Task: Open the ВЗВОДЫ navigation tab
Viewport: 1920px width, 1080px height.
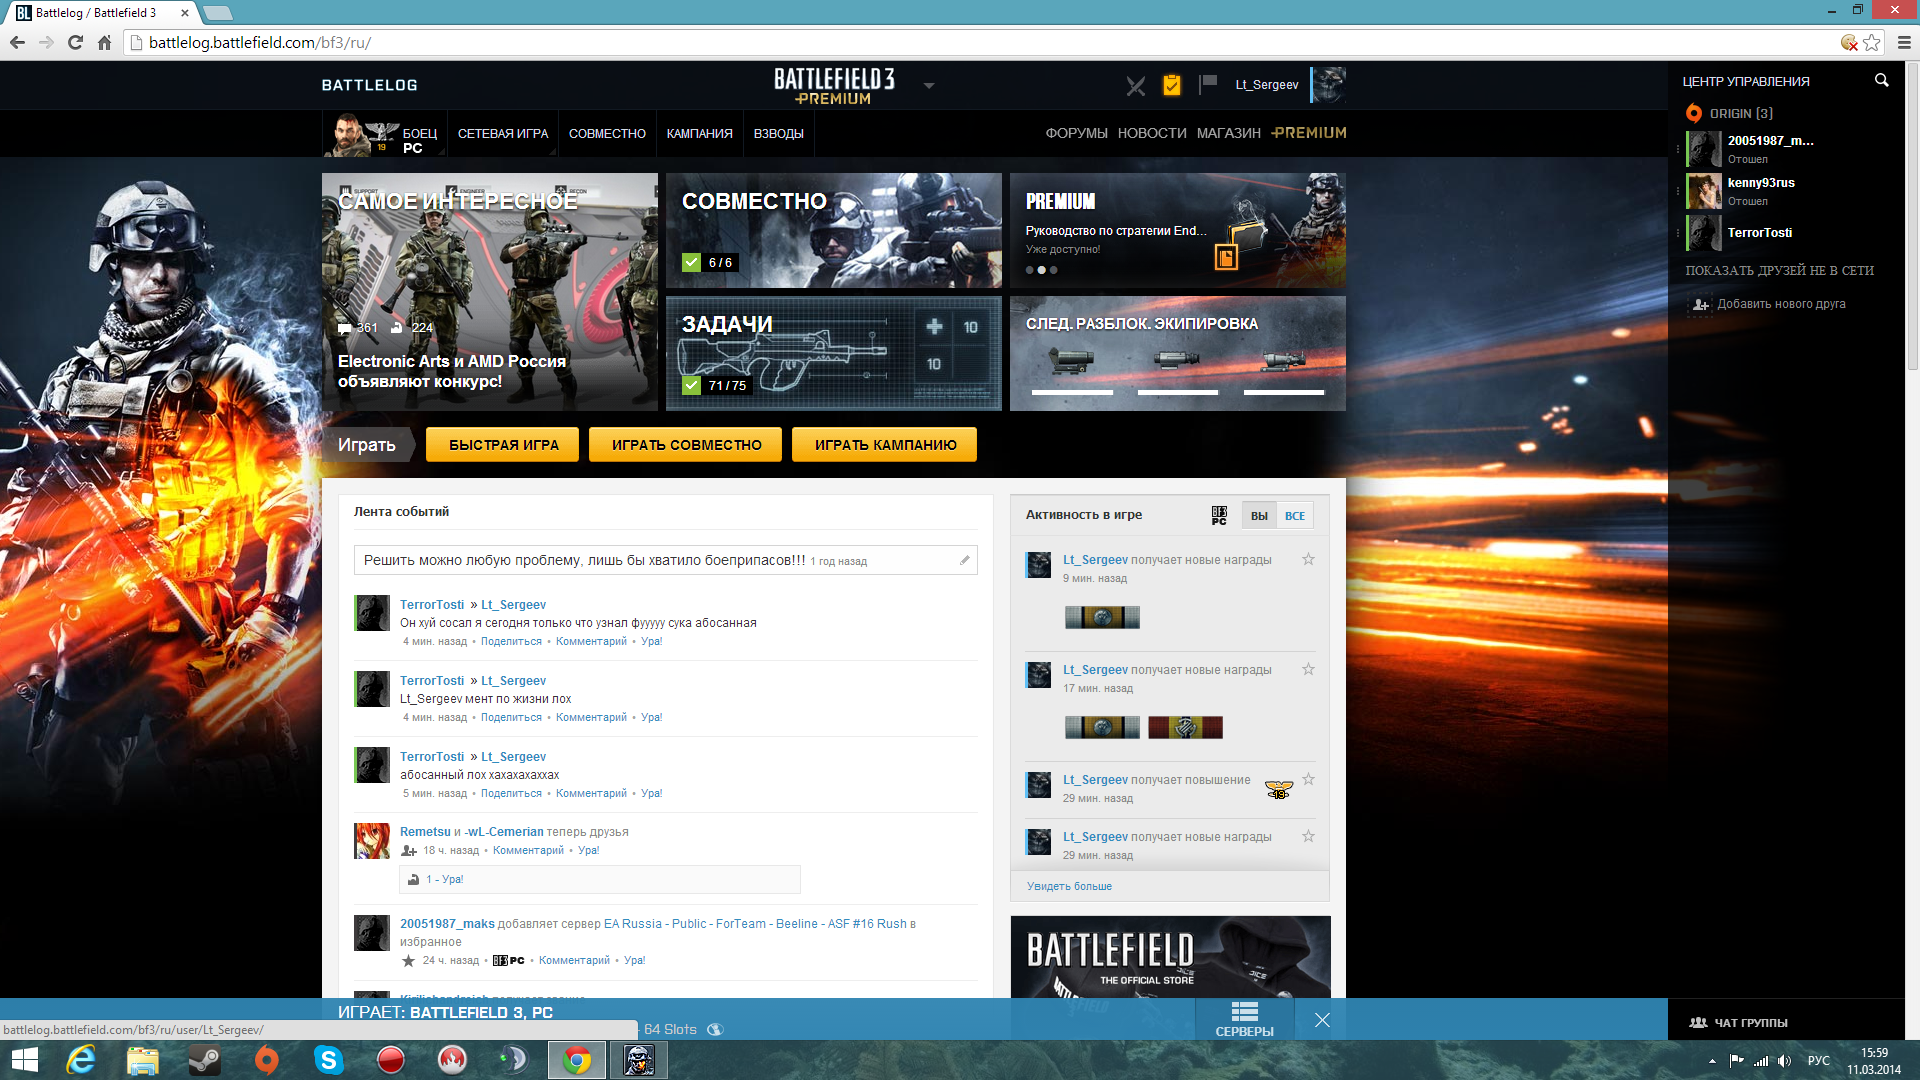Action: coord(778,133)
